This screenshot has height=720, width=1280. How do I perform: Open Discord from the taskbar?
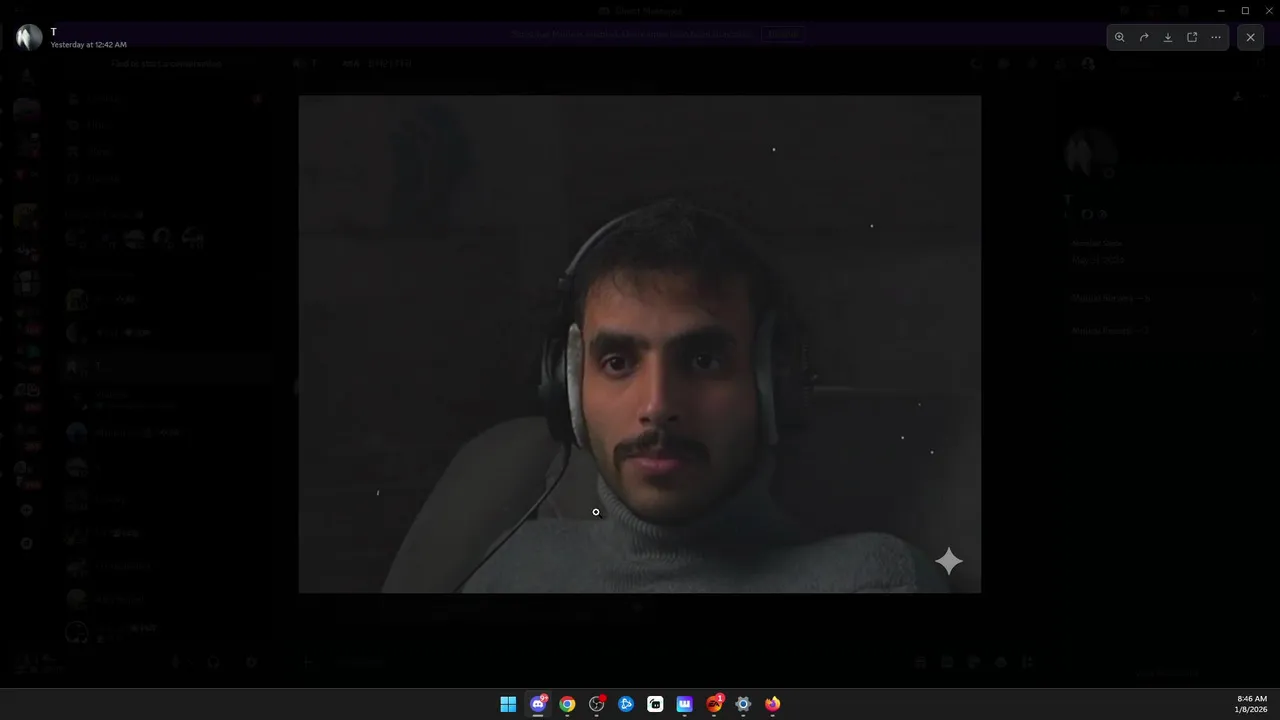pos(538,704)
